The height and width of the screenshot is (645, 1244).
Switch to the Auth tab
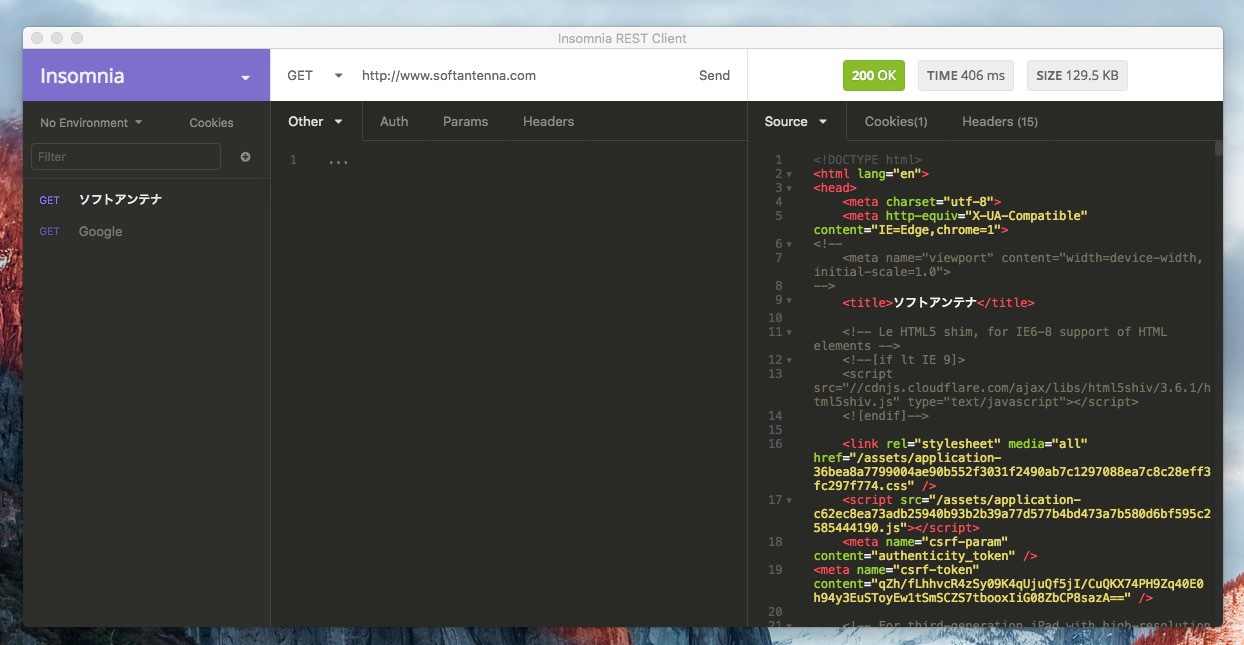(x=394, y=122)
